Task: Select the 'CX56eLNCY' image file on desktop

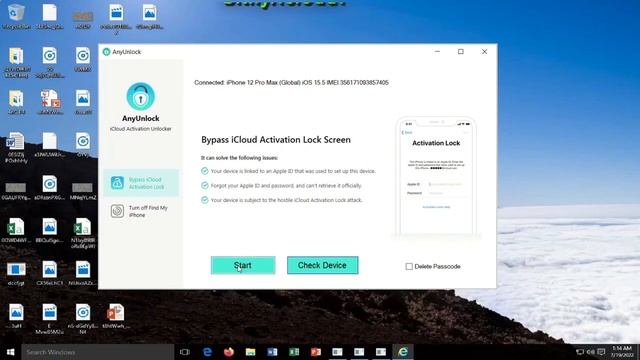Action: [x=49, y=273]
